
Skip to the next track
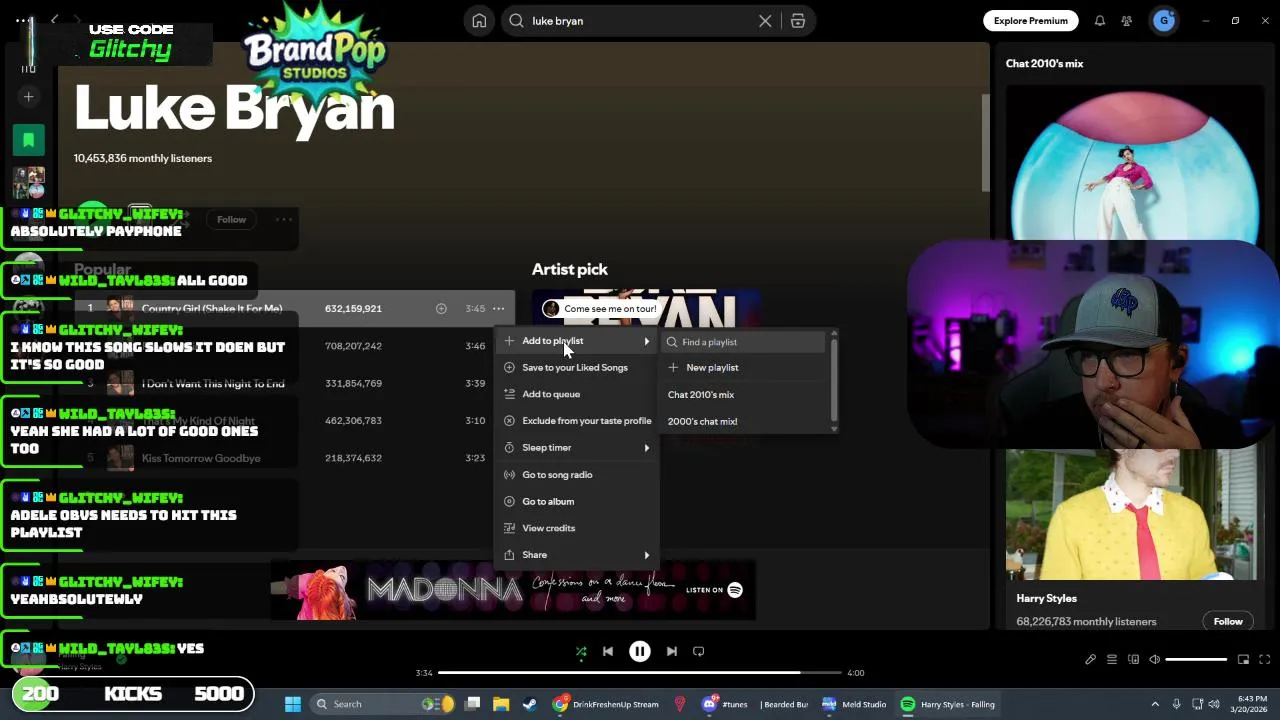pyautogui.click(x=672, y=651)
